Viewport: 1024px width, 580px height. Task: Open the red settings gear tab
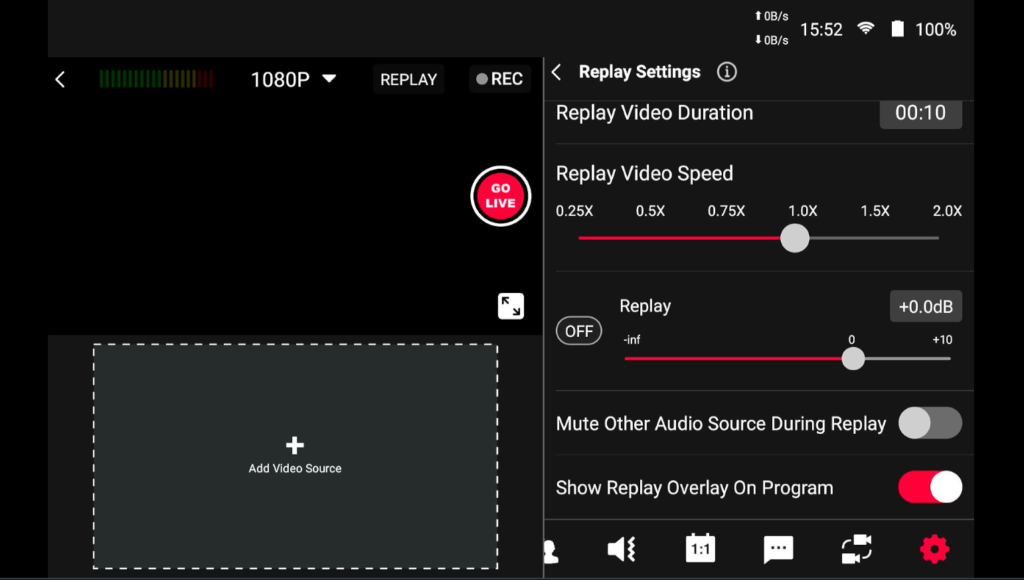(935, 549)
